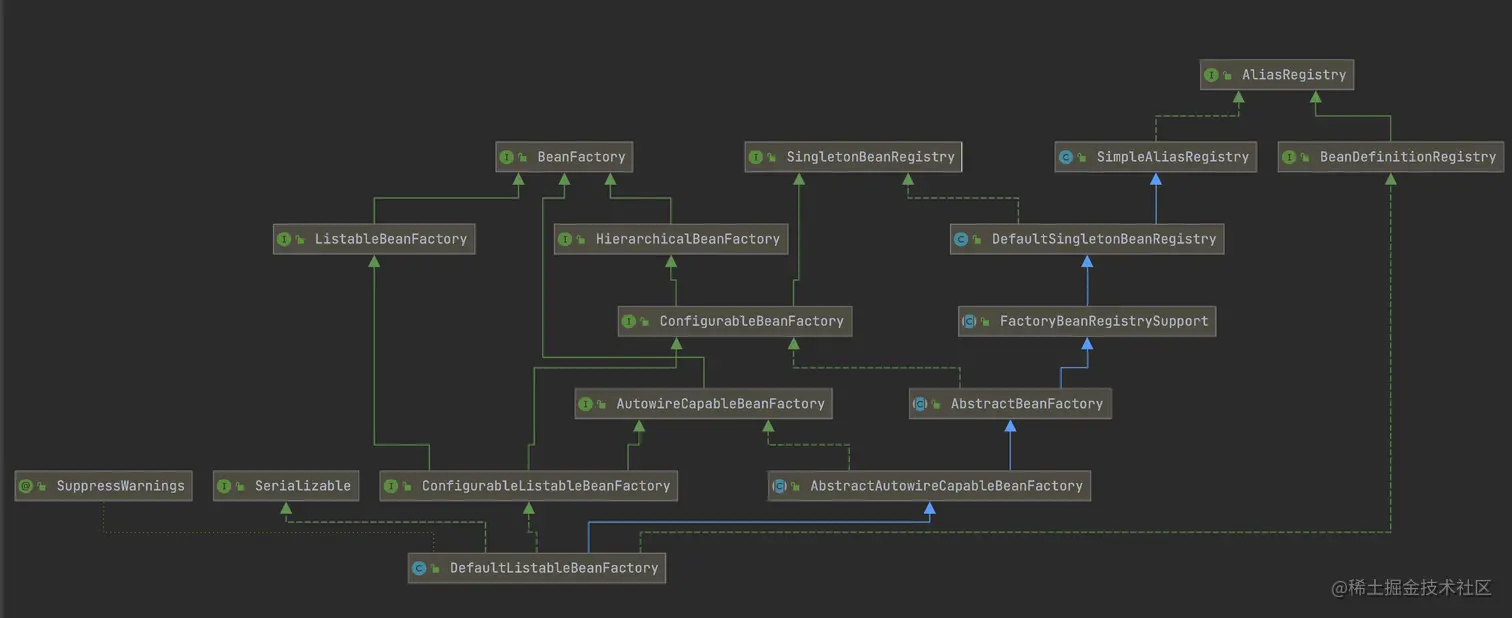Click the interface icon on the ListableBeanFactory node
This screenshot has height=618, width=1512.
(284, 239)
